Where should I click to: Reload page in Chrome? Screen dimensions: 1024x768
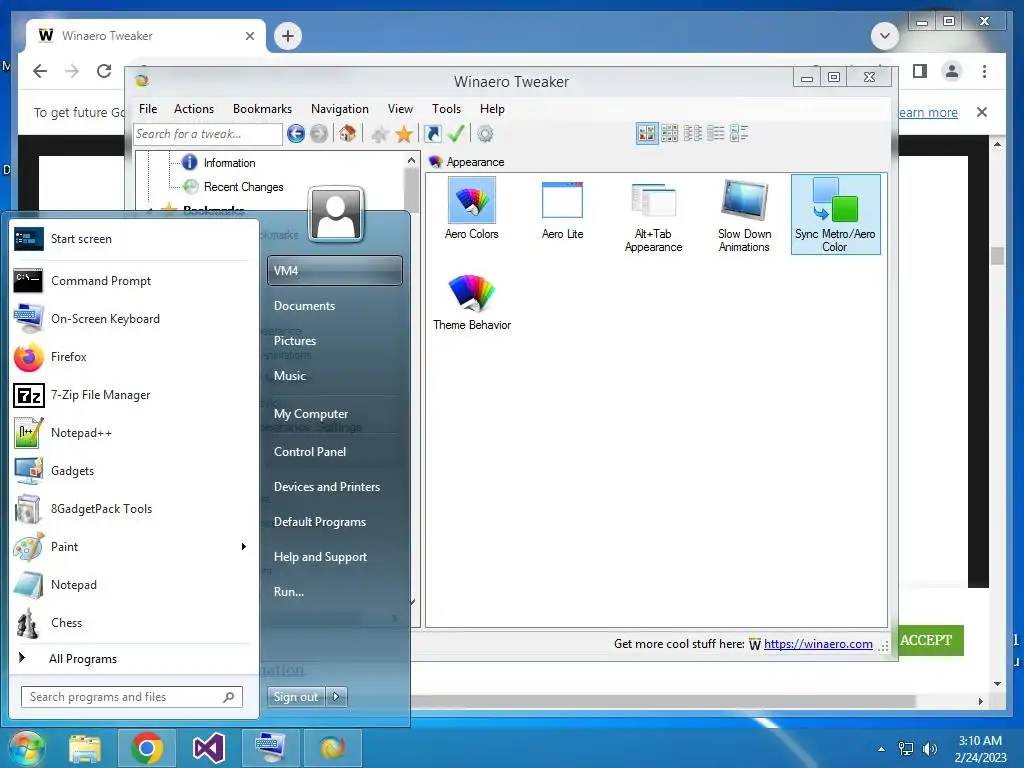pos(104,71)
